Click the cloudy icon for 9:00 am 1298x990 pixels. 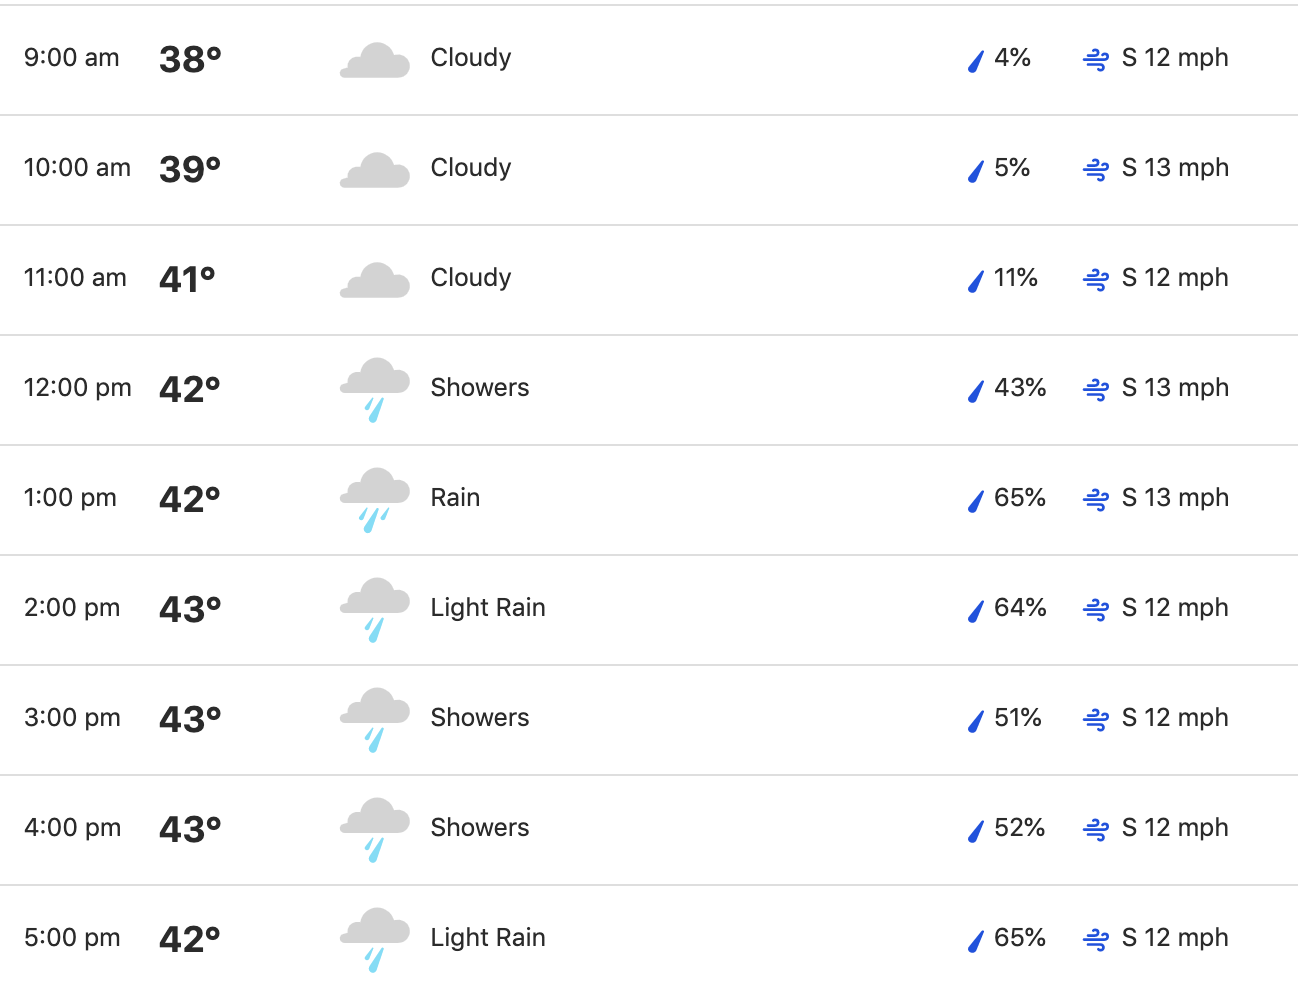(x=375, y=61)
